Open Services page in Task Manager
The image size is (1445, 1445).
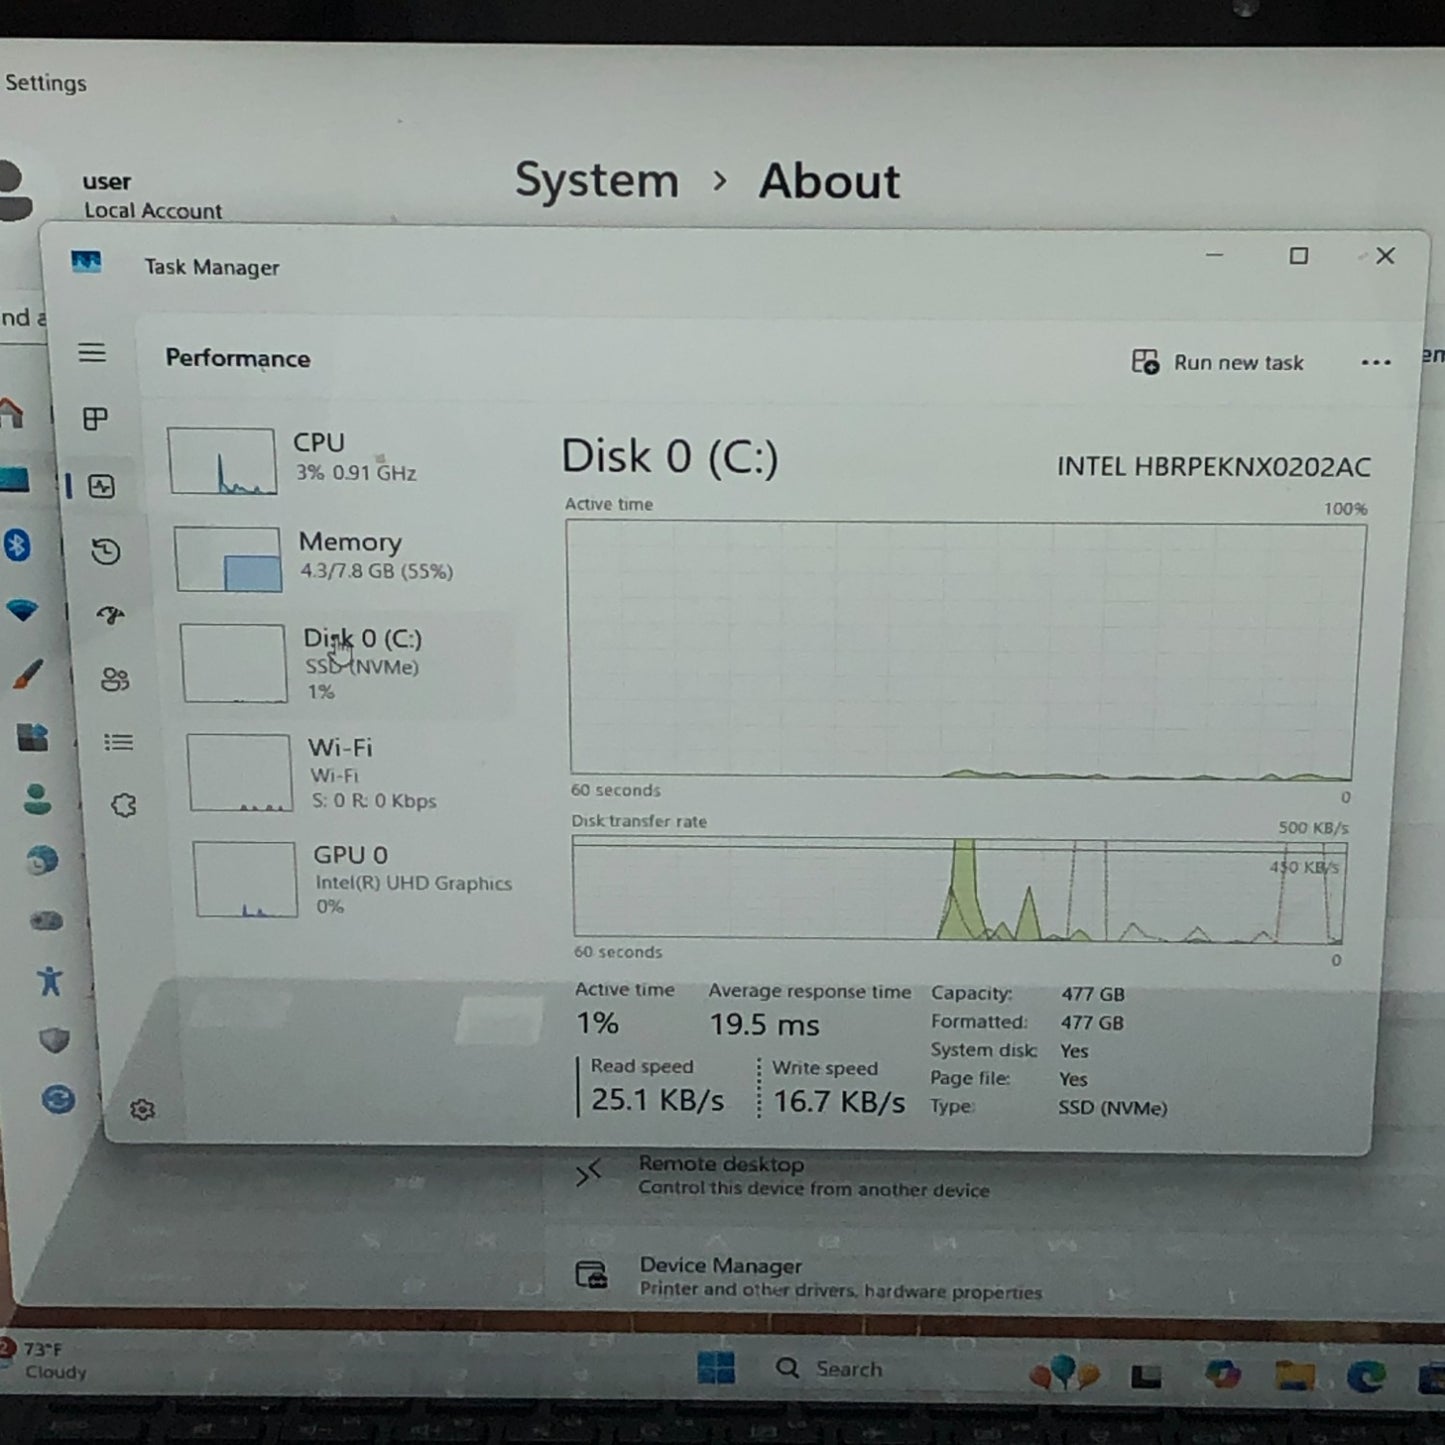123,805
